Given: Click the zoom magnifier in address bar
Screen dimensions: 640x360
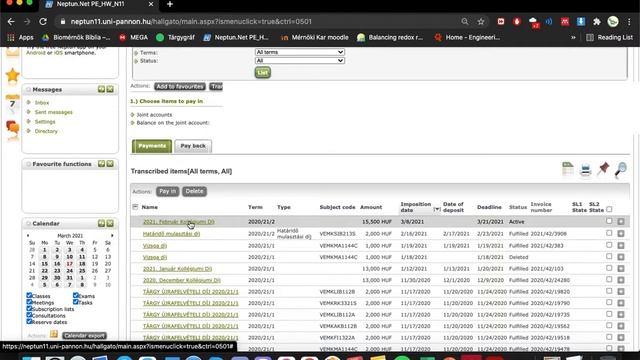Looking at the screenshot, I should tap(464, 22).
